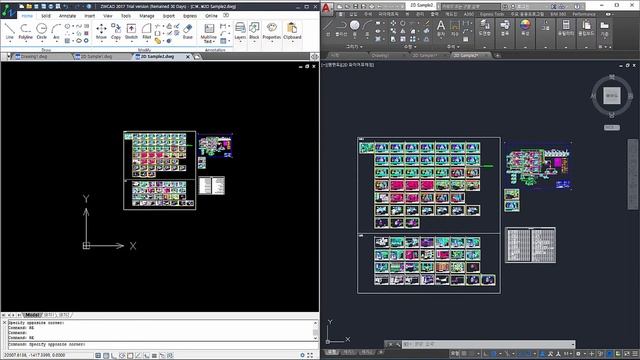This screenshot has height=360, width=640.
Task: Select the Line tool in ZWCAD
Action: [10, 31]
